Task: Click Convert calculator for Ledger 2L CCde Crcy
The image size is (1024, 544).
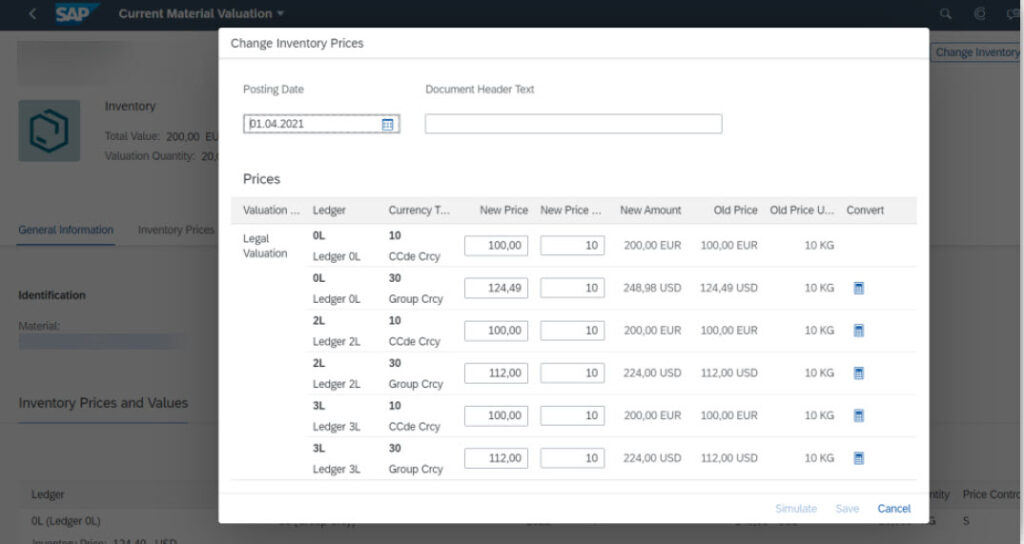Action: tap(858, 331)
